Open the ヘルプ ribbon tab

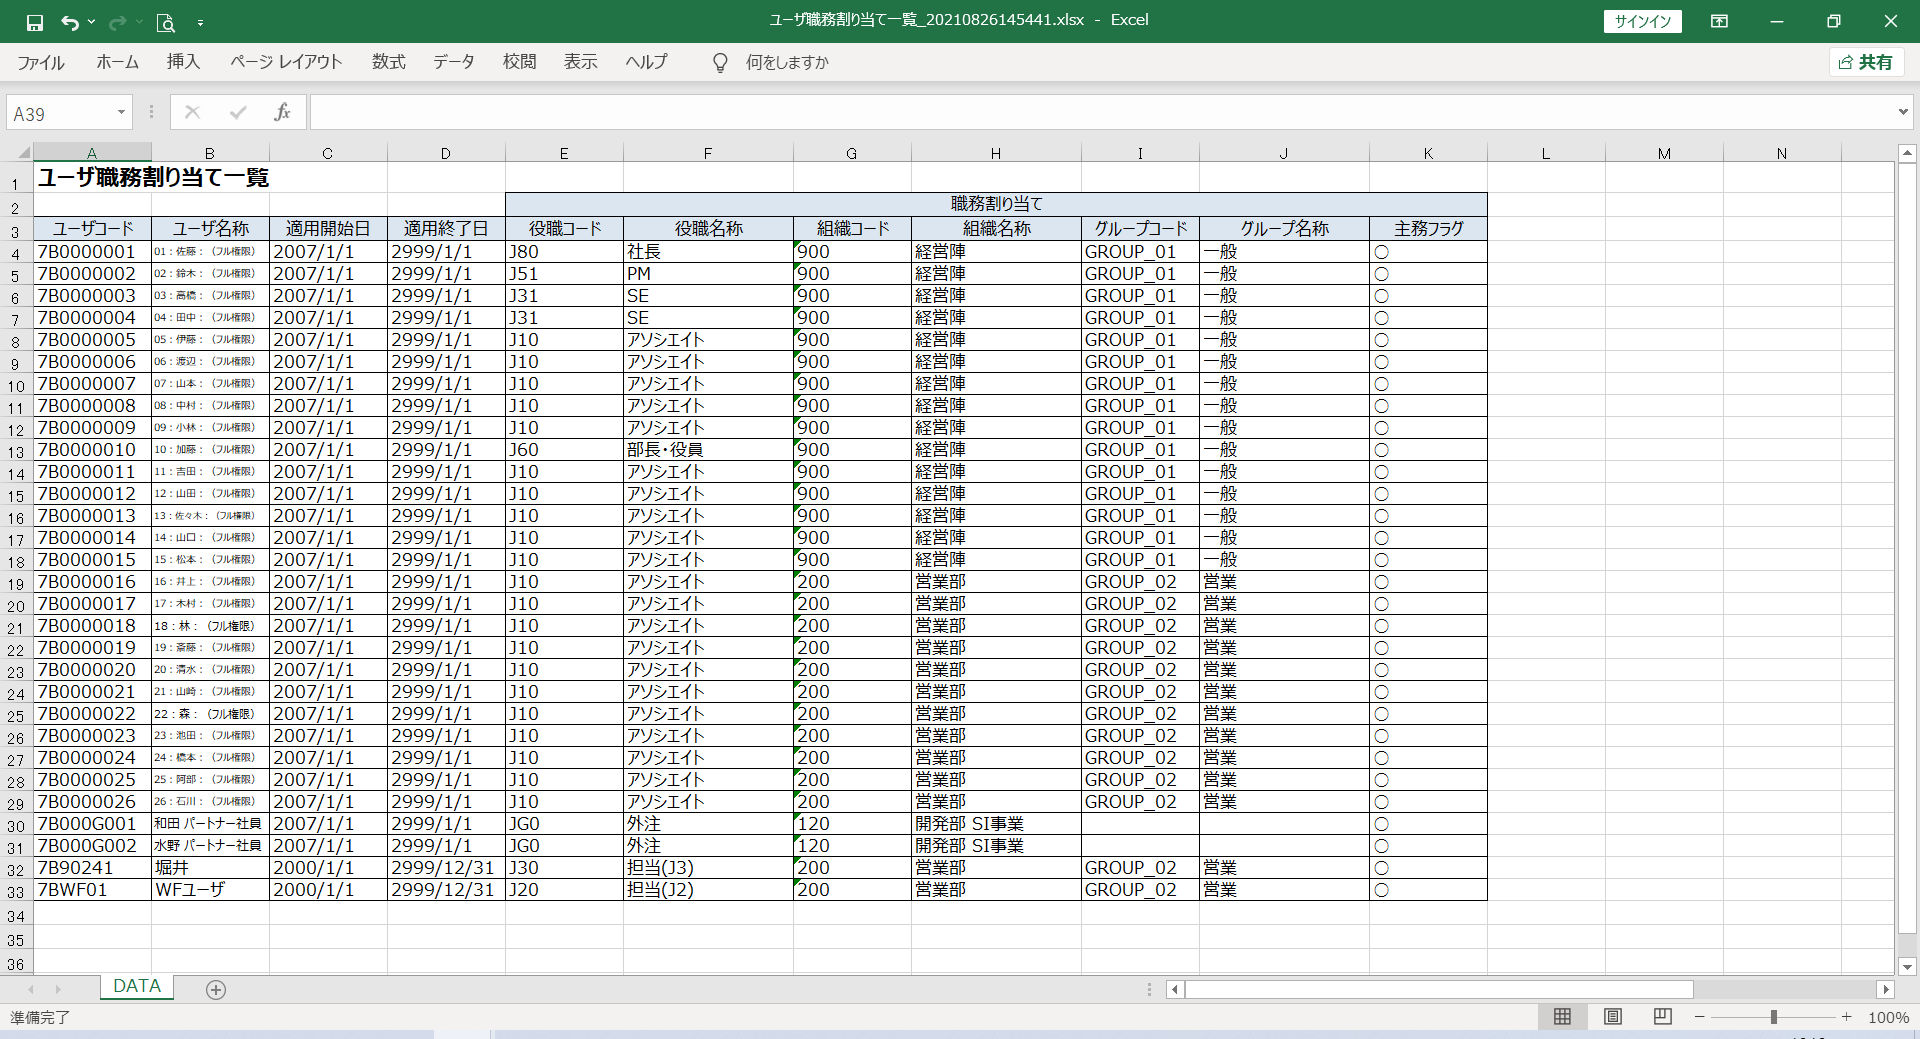646,62
